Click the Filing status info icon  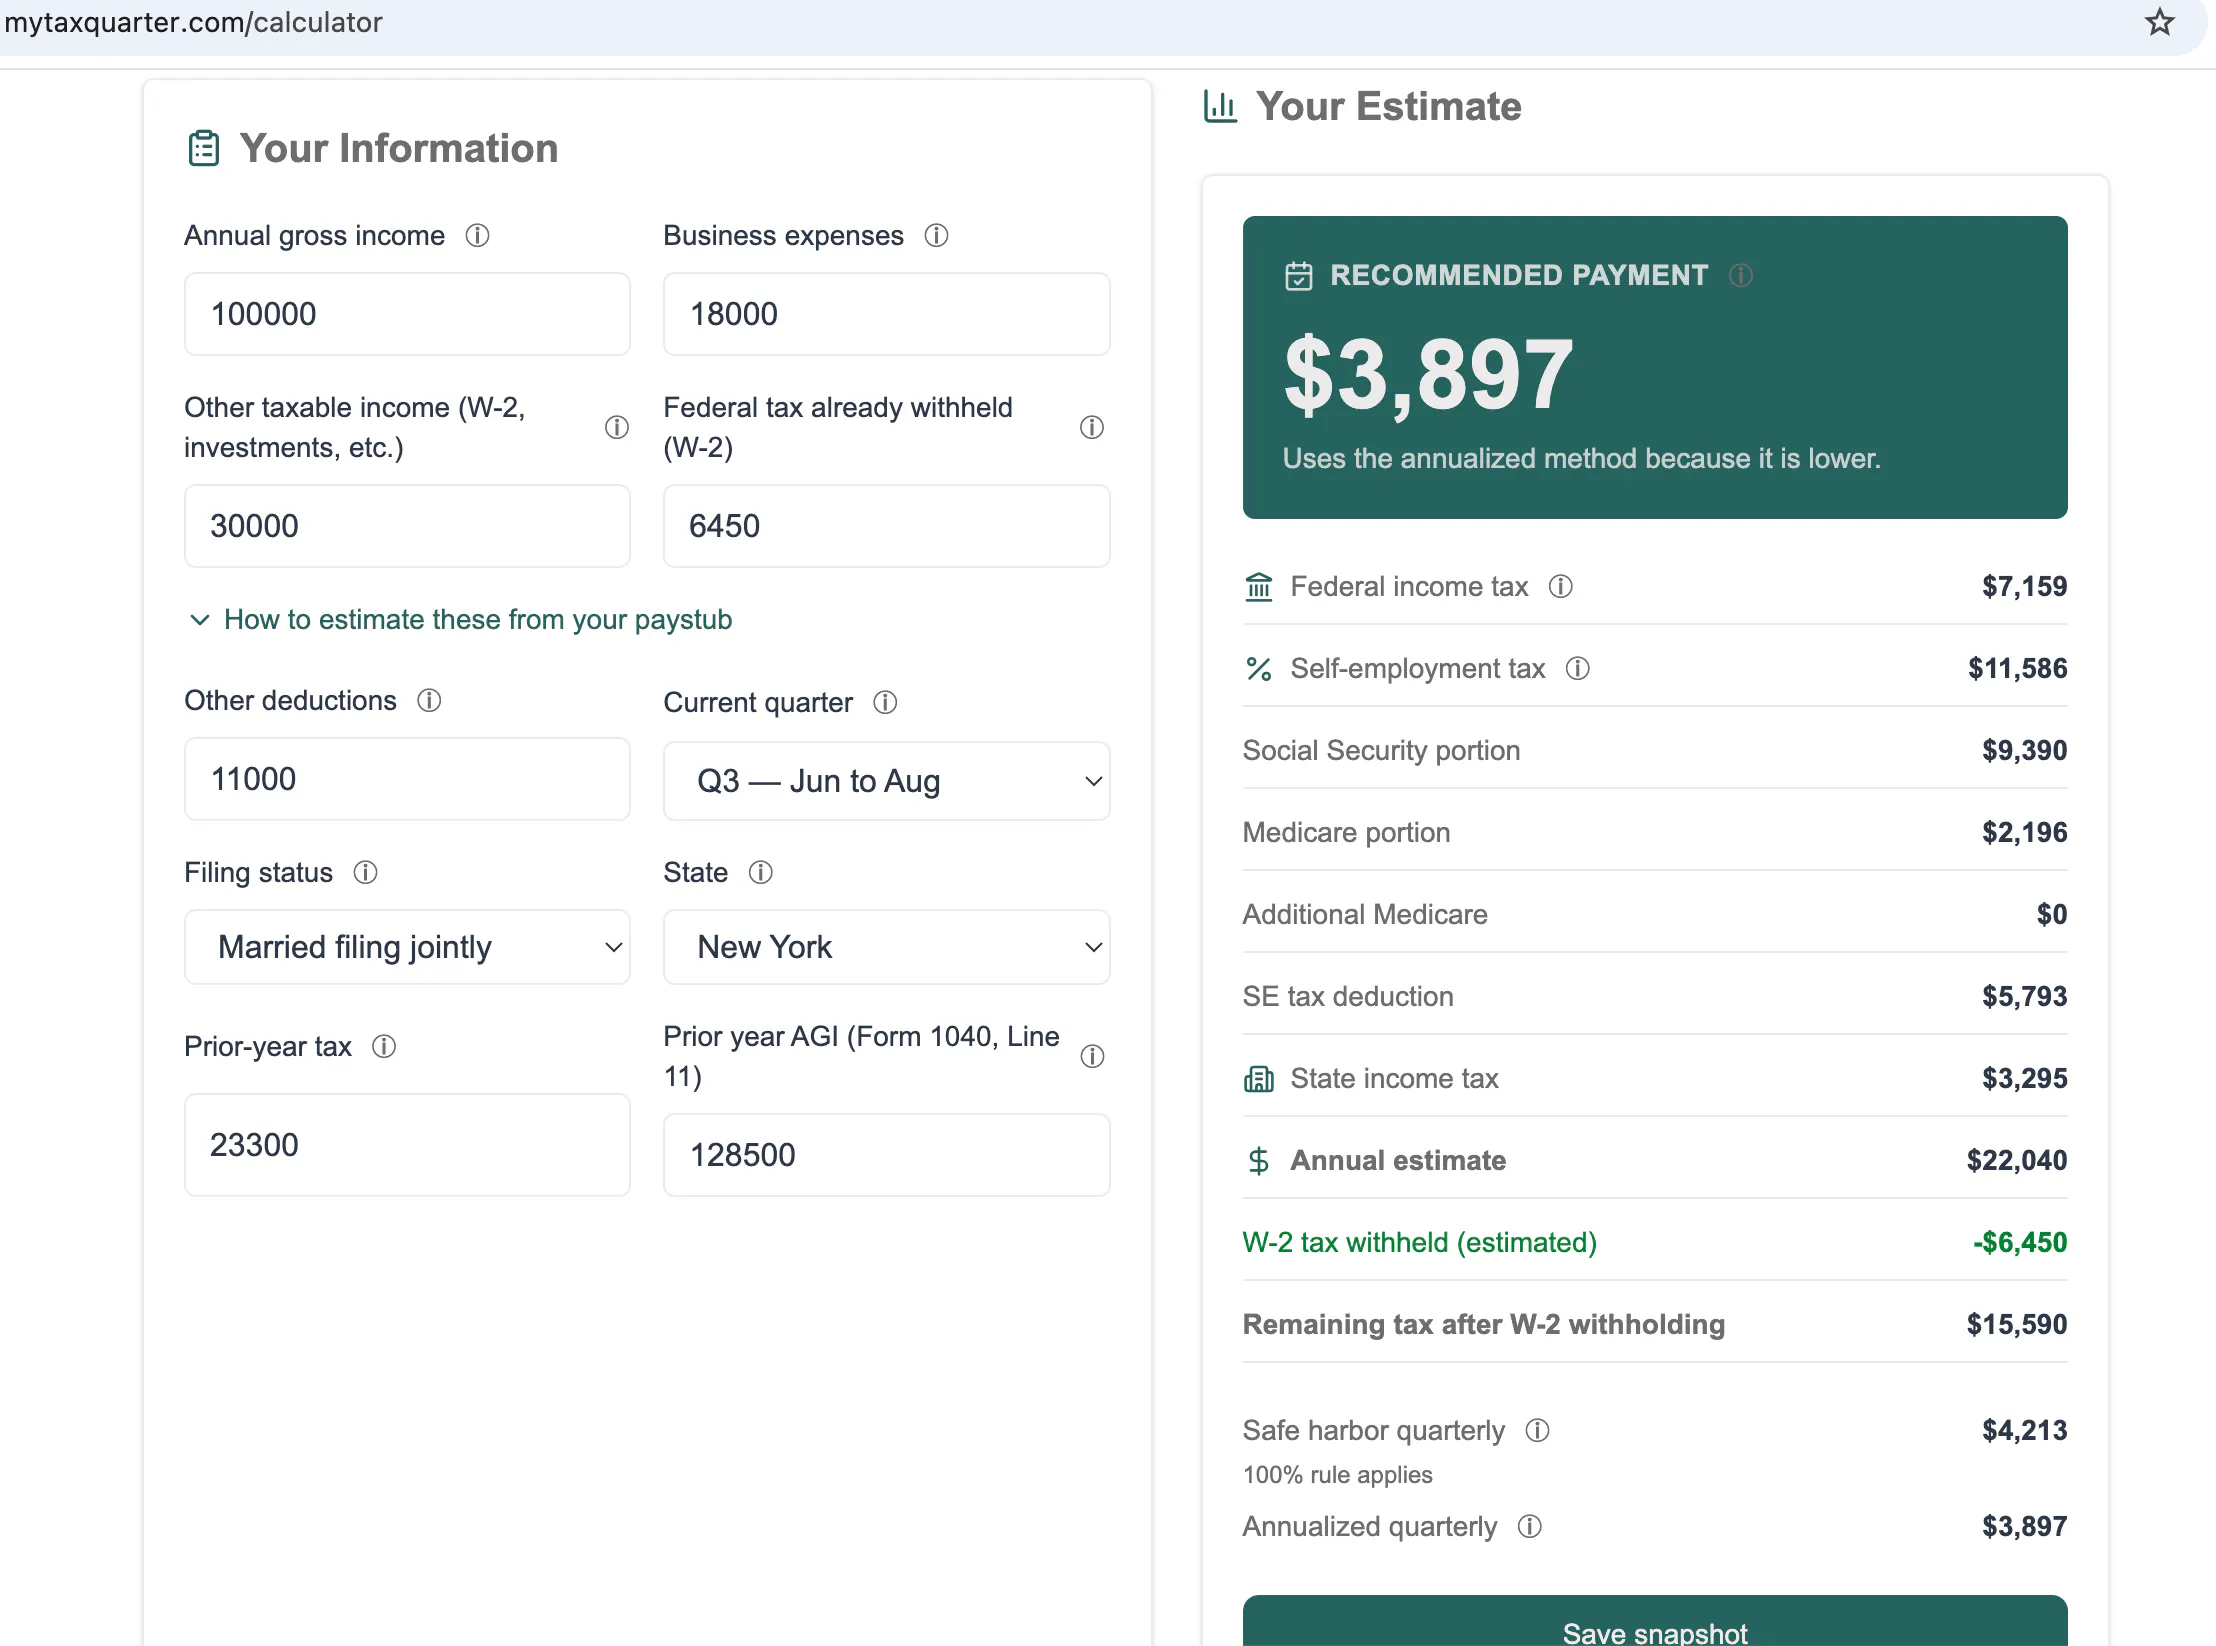click(365, 873)
